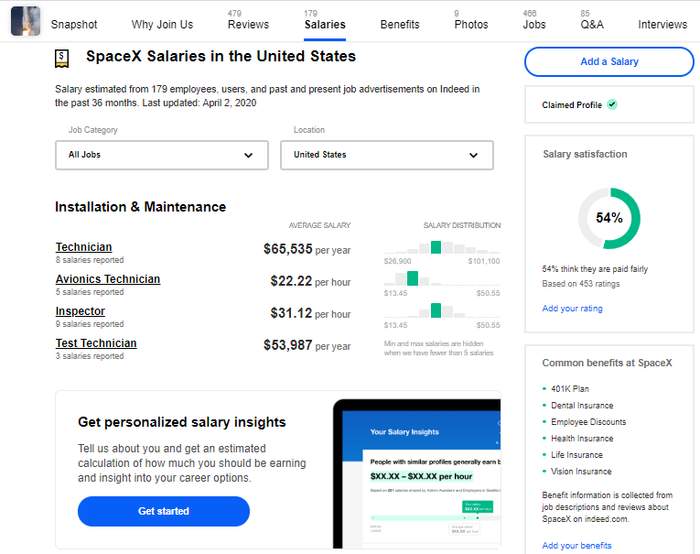
Task: Click the Add your benefits link
Action: (x=576, y=546)
